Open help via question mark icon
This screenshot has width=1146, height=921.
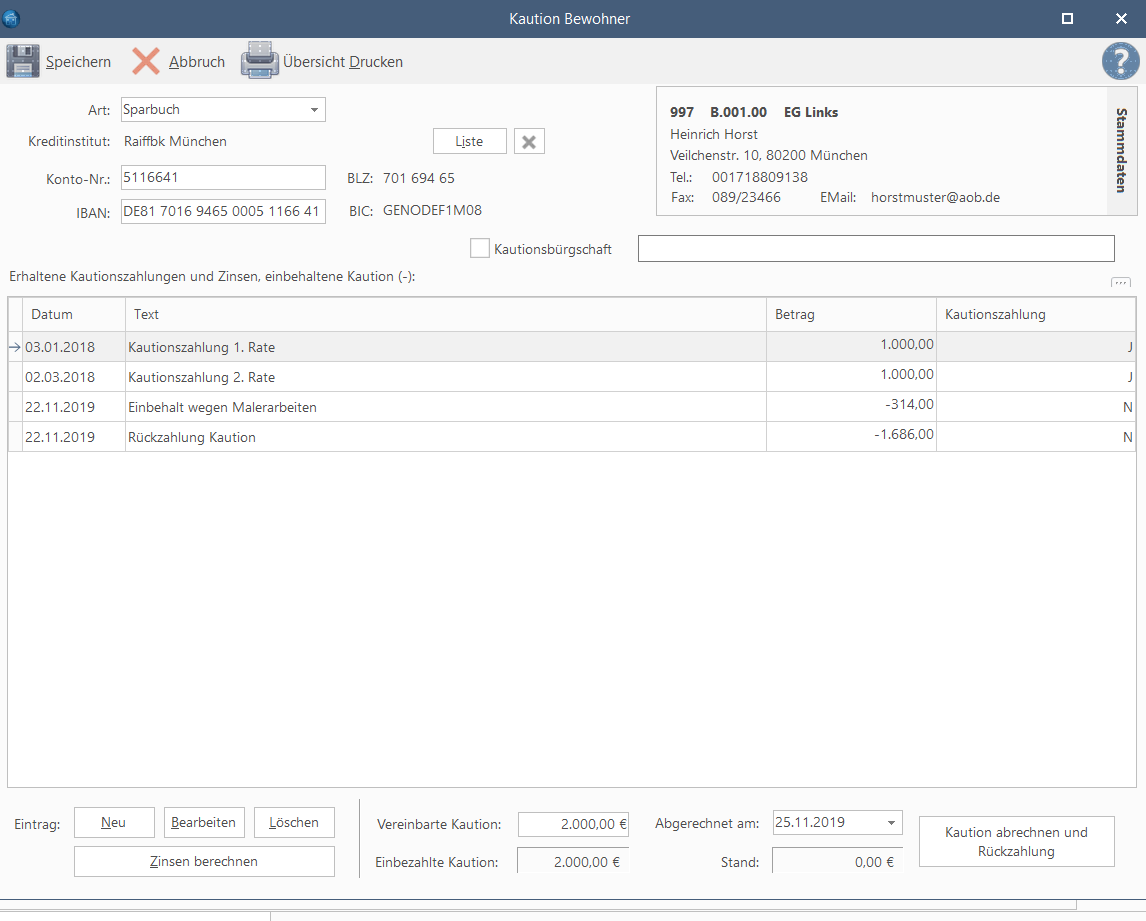click(x=1120, y=61)
